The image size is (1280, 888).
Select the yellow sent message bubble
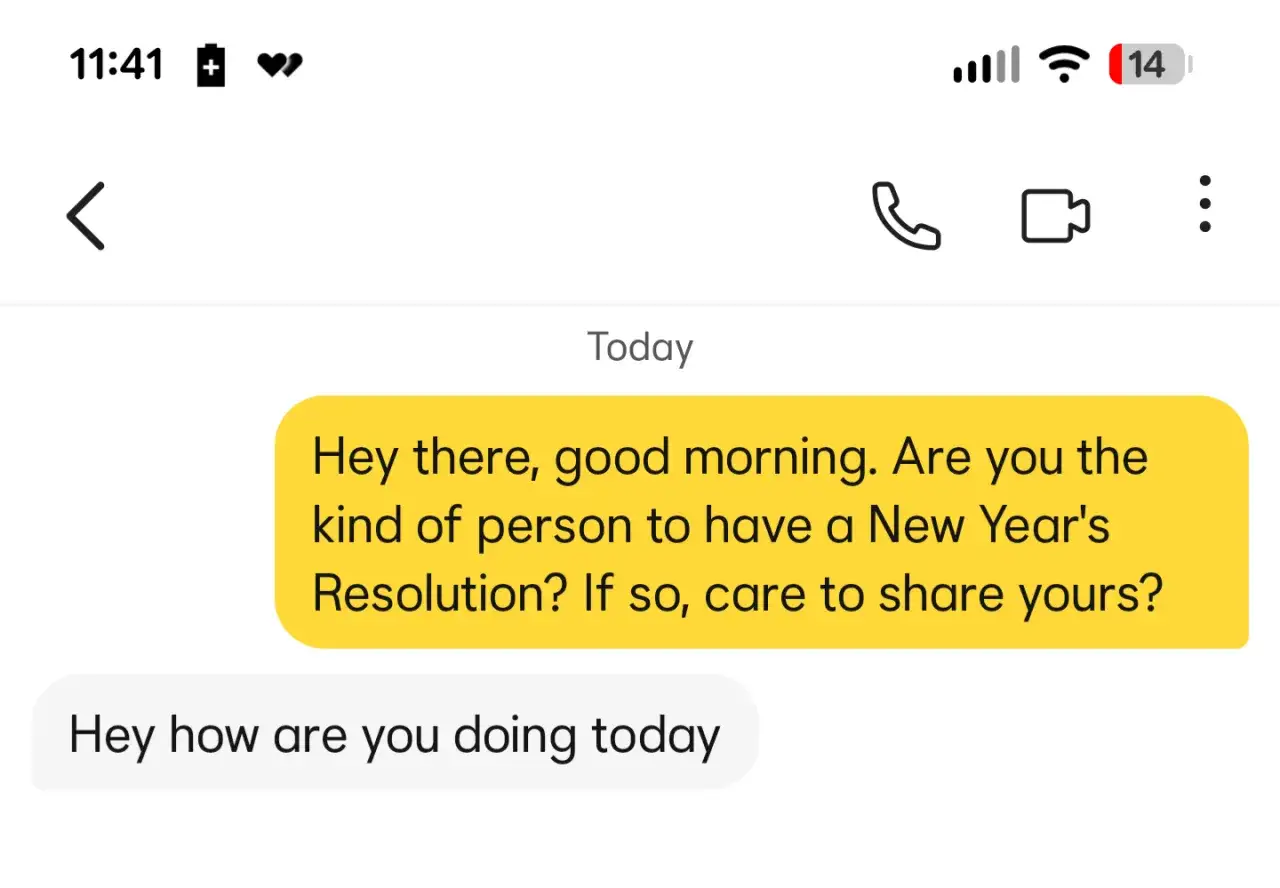tap(761, 521)
